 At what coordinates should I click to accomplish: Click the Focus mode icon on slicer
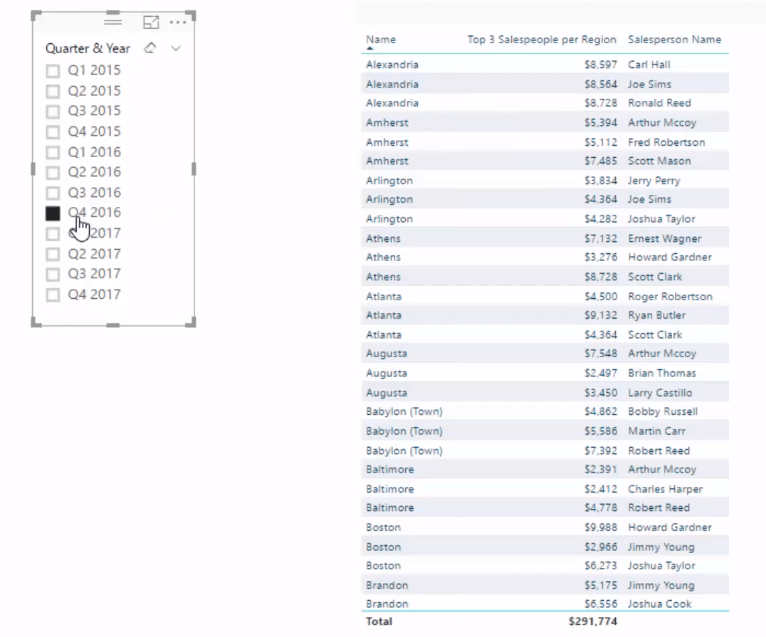point(151,22)
